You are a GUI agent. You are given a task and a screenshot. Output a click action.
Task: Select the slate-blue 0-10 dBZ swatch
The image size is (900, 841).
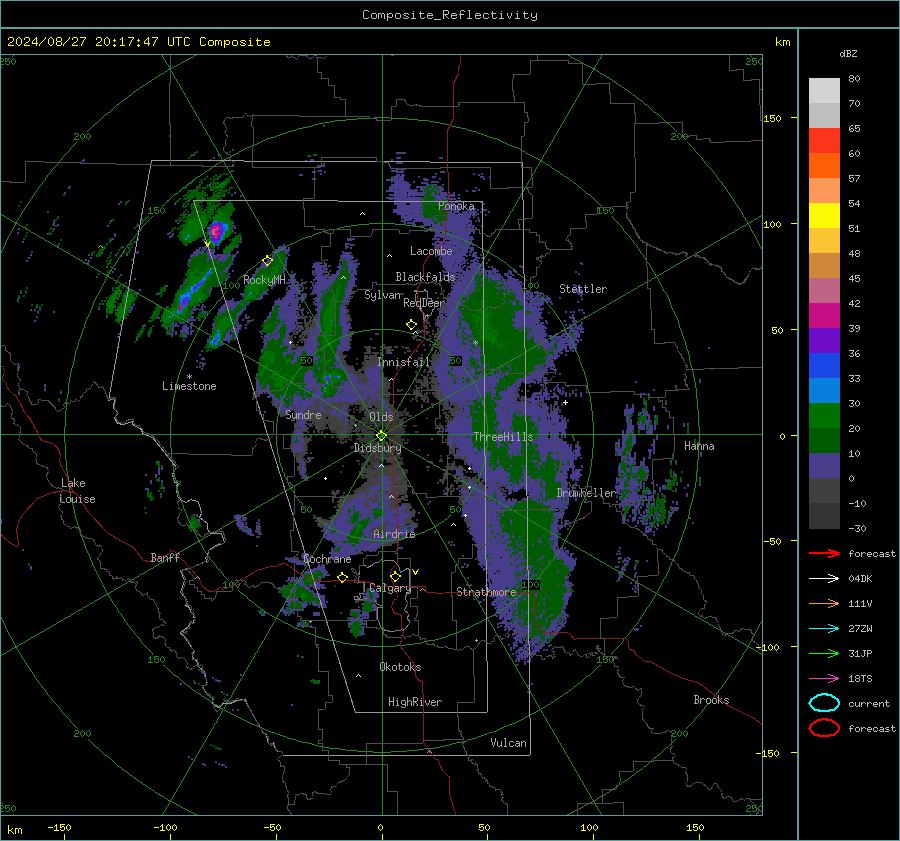[824, 466]
